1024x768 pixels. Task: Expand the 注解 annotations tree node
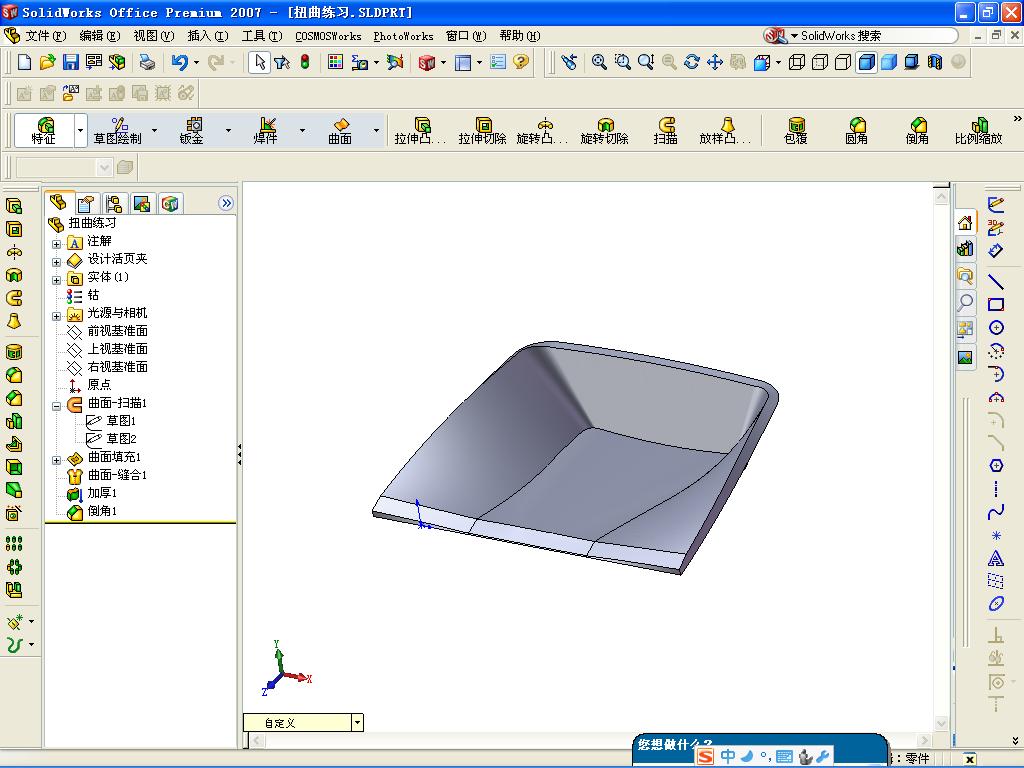[x=57, y=244]
